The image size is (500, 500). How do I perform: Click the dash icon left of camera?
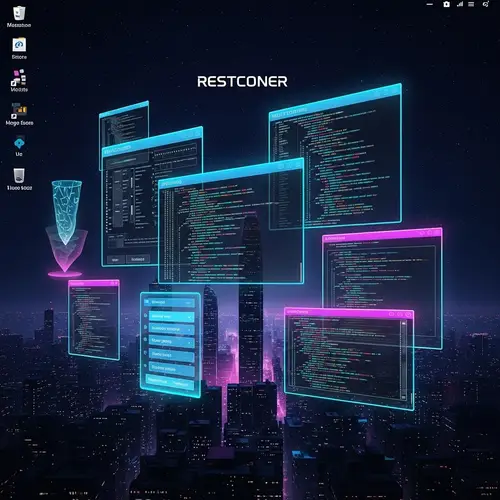point(430,4)
